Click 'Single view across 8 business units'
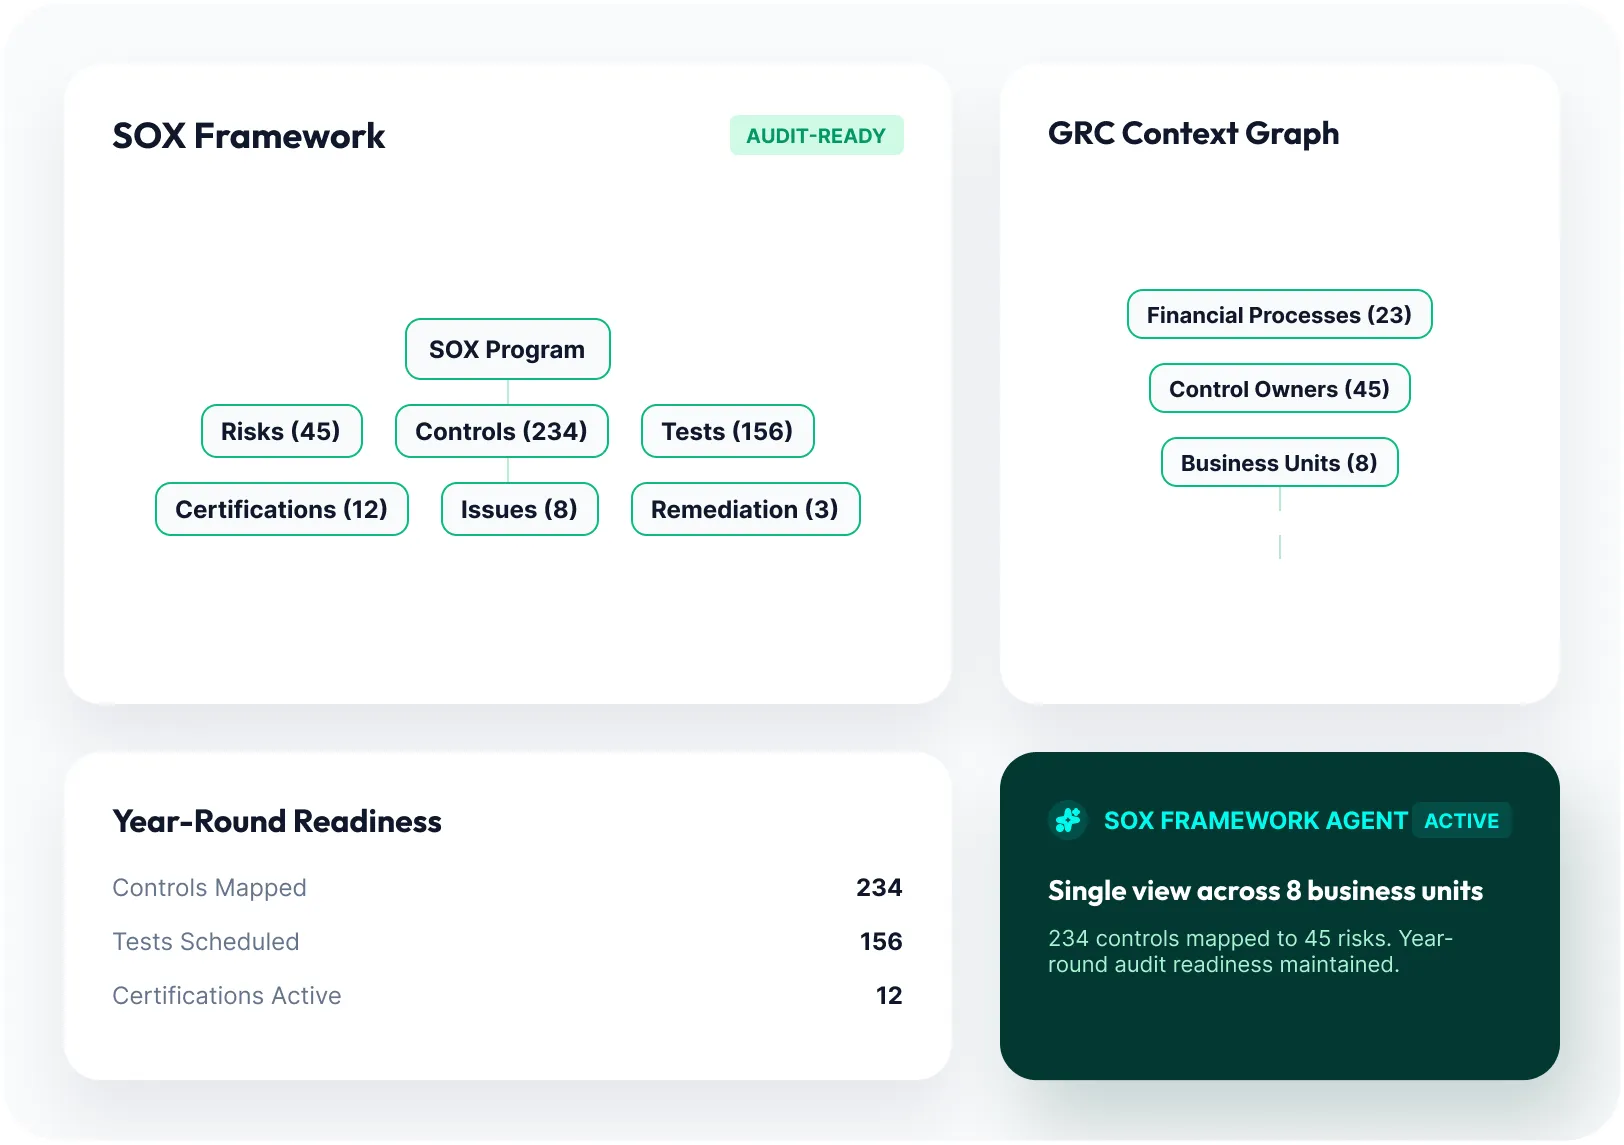 [1266, 891]
